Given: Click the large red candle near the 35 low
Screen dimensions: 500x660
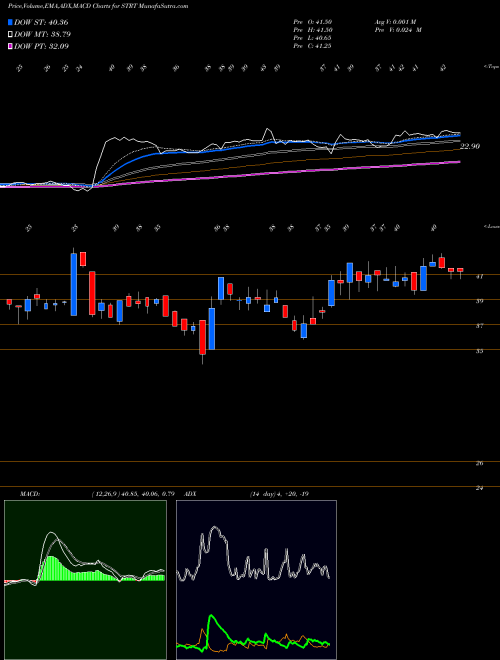Looking at the screenshot, I should 202,337.
